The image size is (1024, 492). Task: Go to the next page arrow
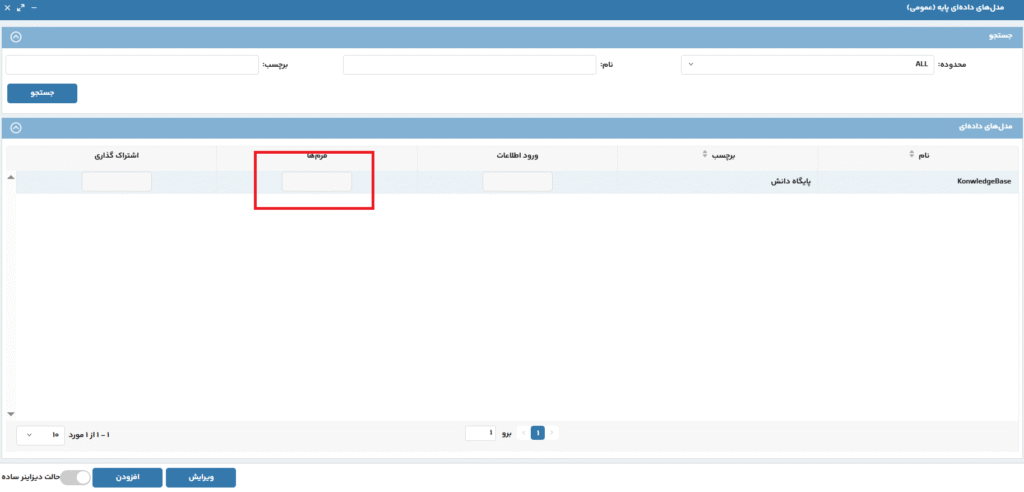point(523,433)
